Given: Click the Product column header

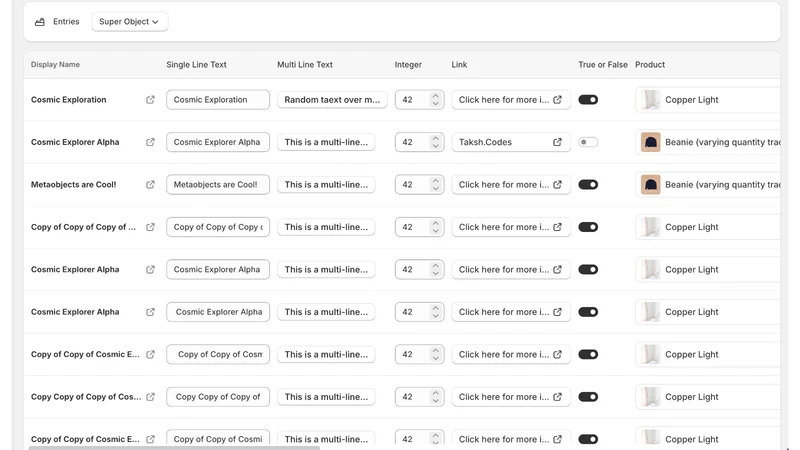Looking at the screenshot, I should click(649, 65).
